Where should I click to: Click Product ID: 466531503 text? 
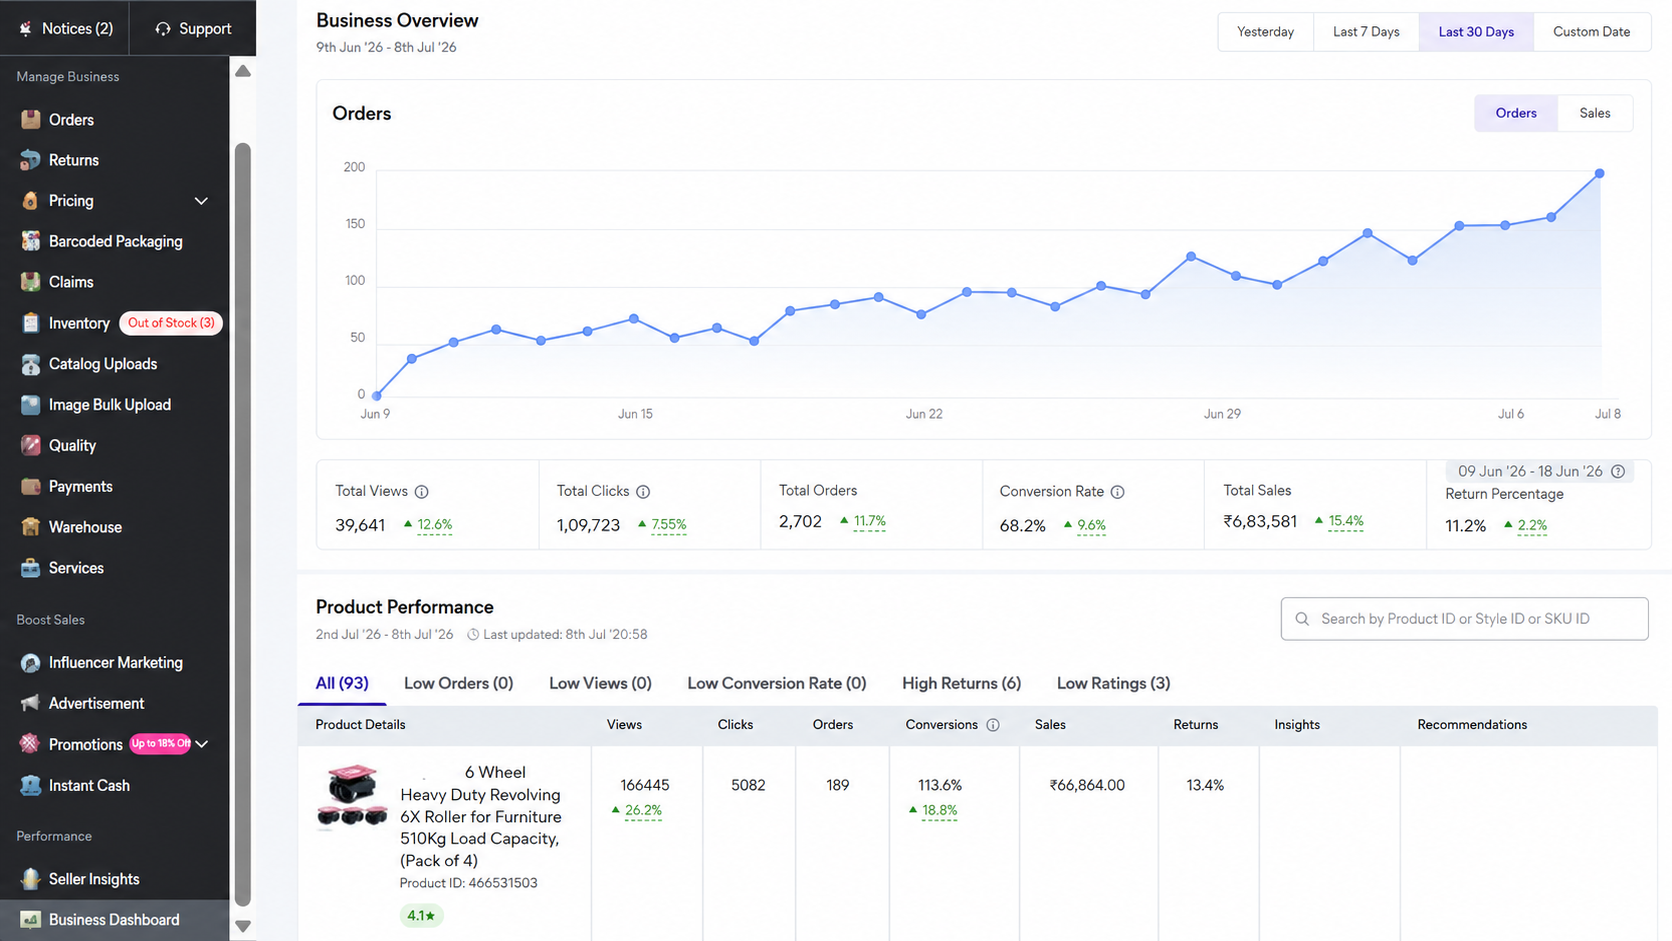pyautogui.click(x=468, y=883)
